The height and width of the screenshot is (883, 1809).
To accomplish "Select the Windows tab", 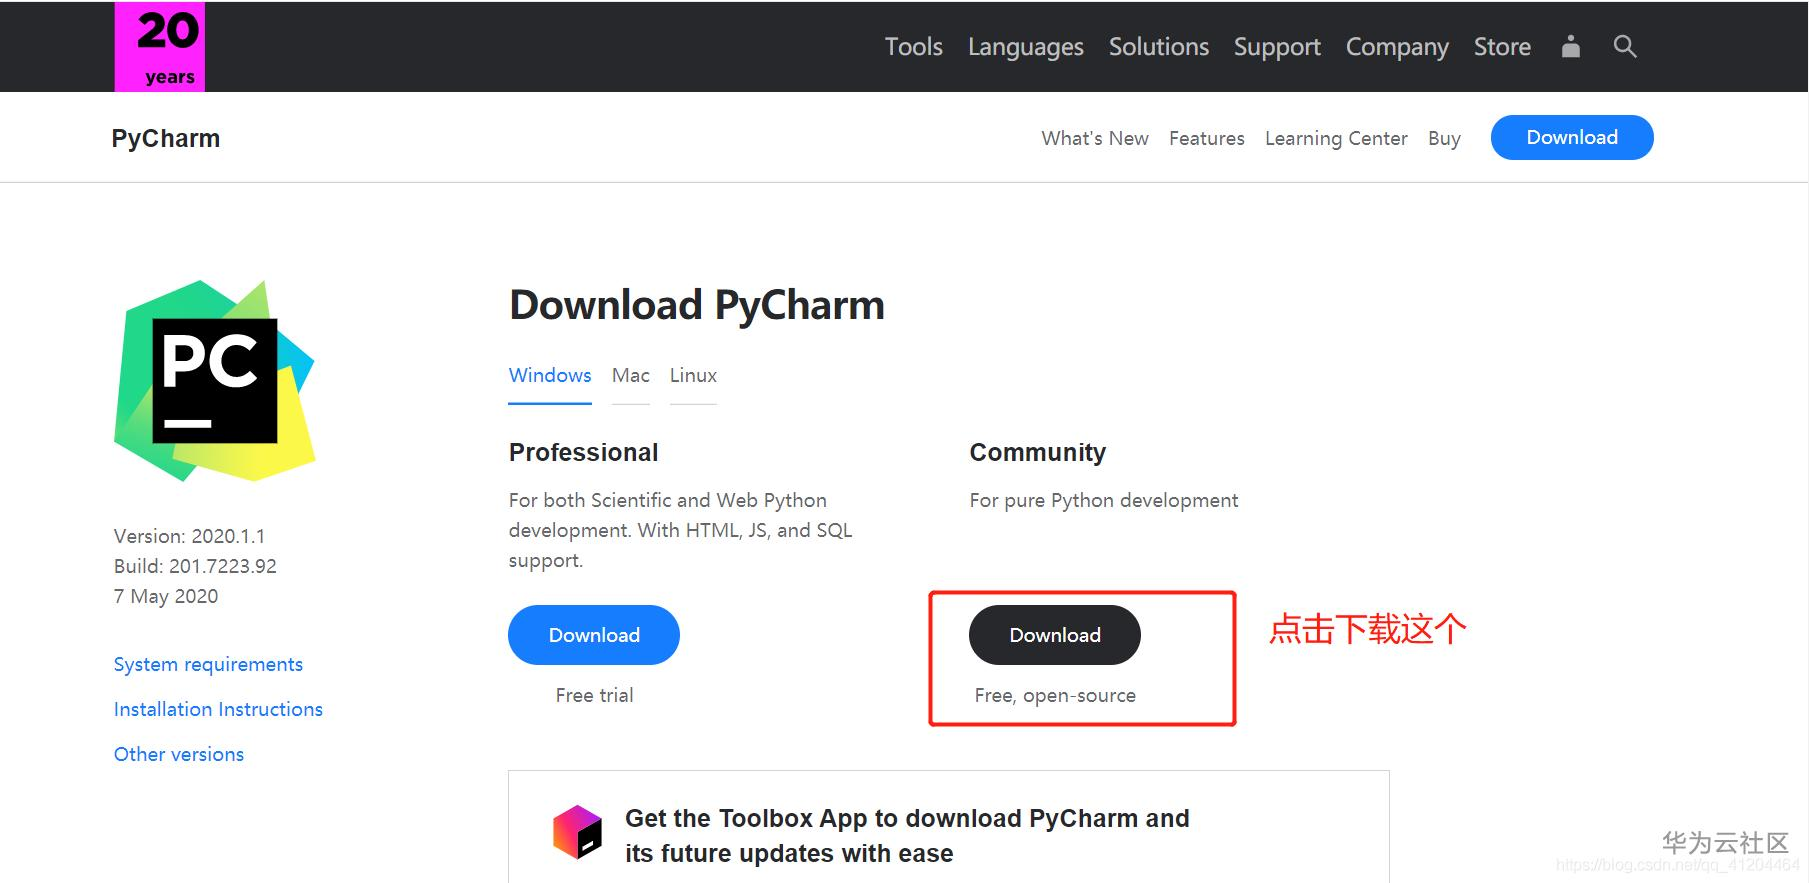I will (549, 375).
